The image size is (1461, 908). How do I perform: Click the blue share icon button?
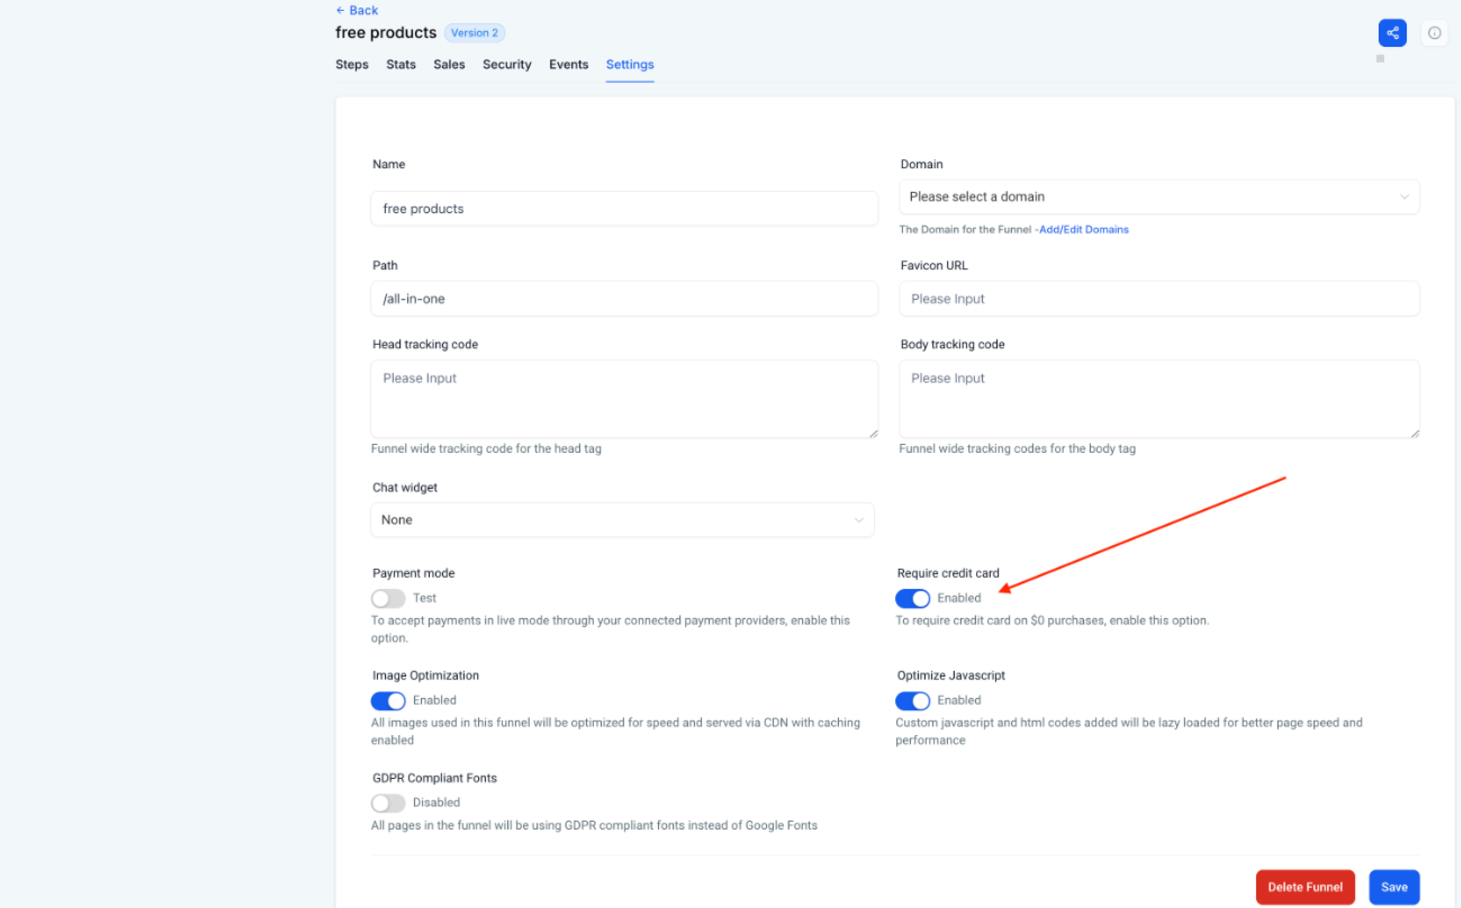[1392, 33]
